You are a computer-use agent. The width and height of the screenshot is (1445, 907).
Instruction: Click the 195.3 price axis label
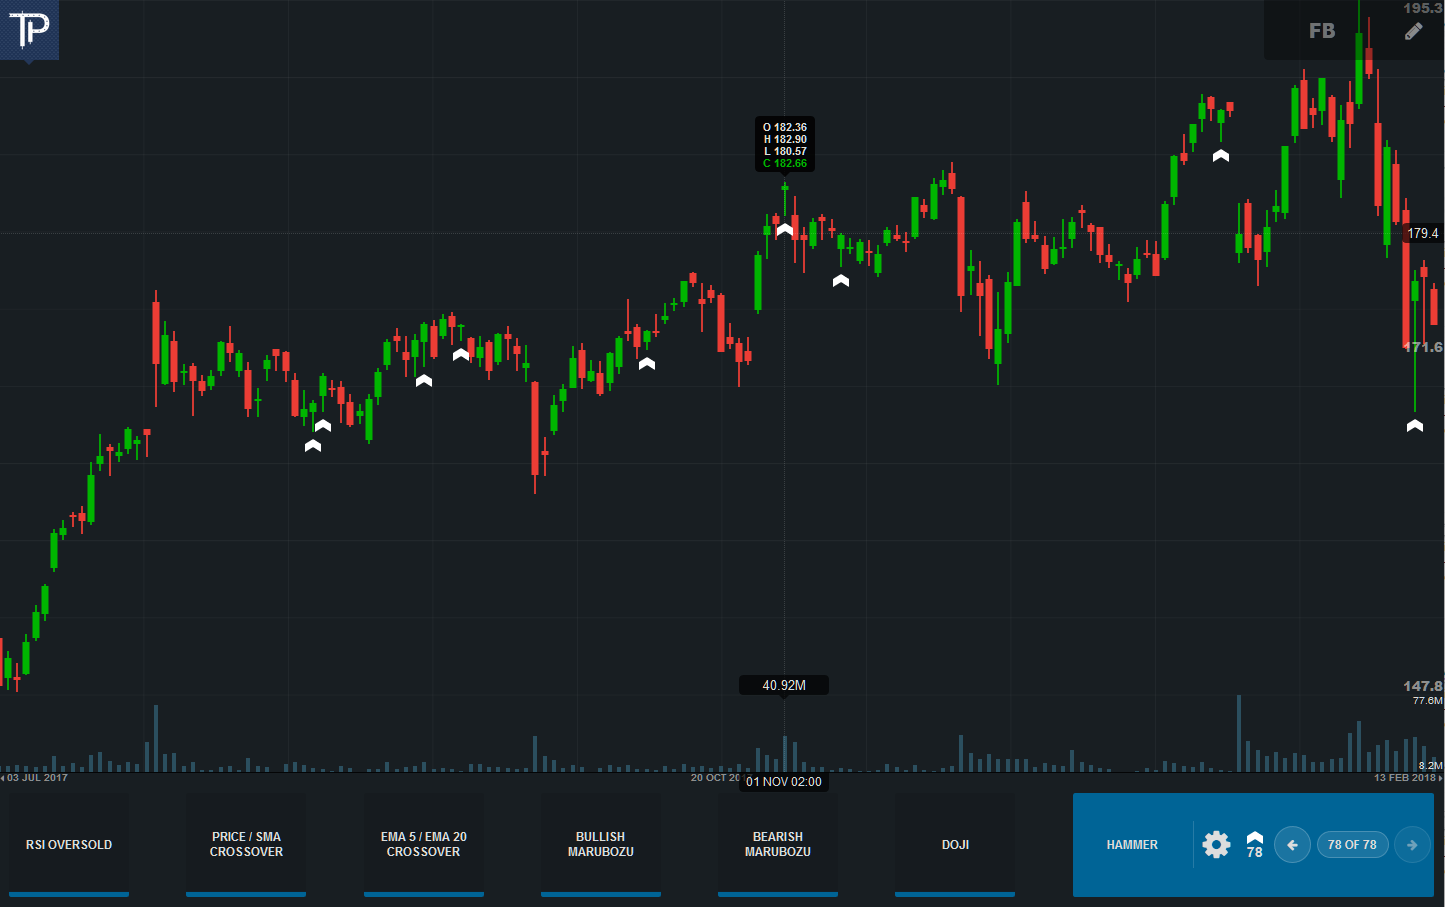[x=1423, y=8]
